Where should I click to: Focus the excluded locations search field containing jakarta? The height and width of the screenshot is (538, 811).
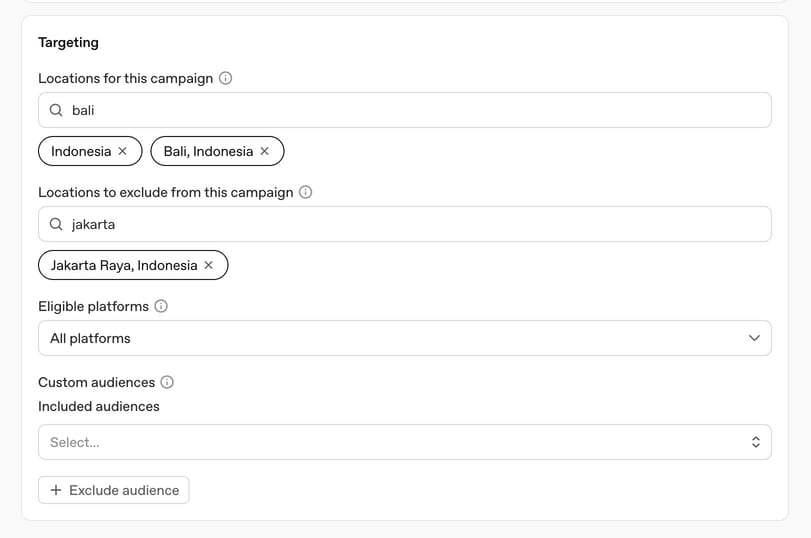click(x=405, y=224)
